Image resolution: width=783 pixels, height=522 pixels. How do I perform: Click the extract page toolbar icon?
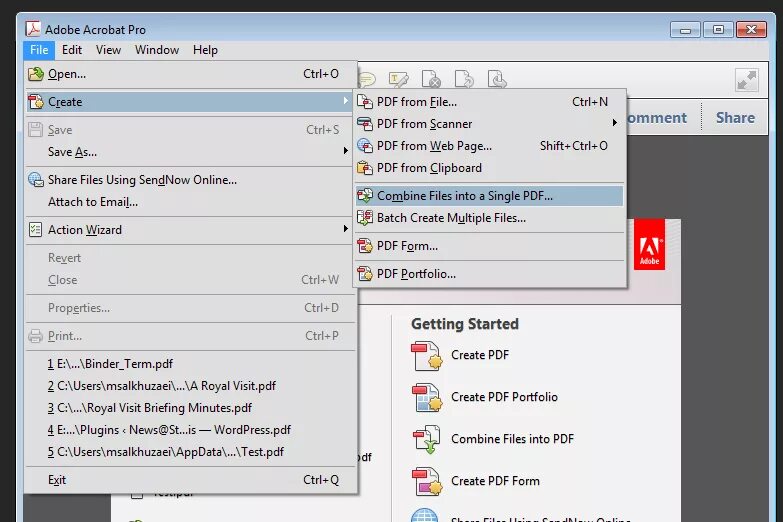click(497, 79)
